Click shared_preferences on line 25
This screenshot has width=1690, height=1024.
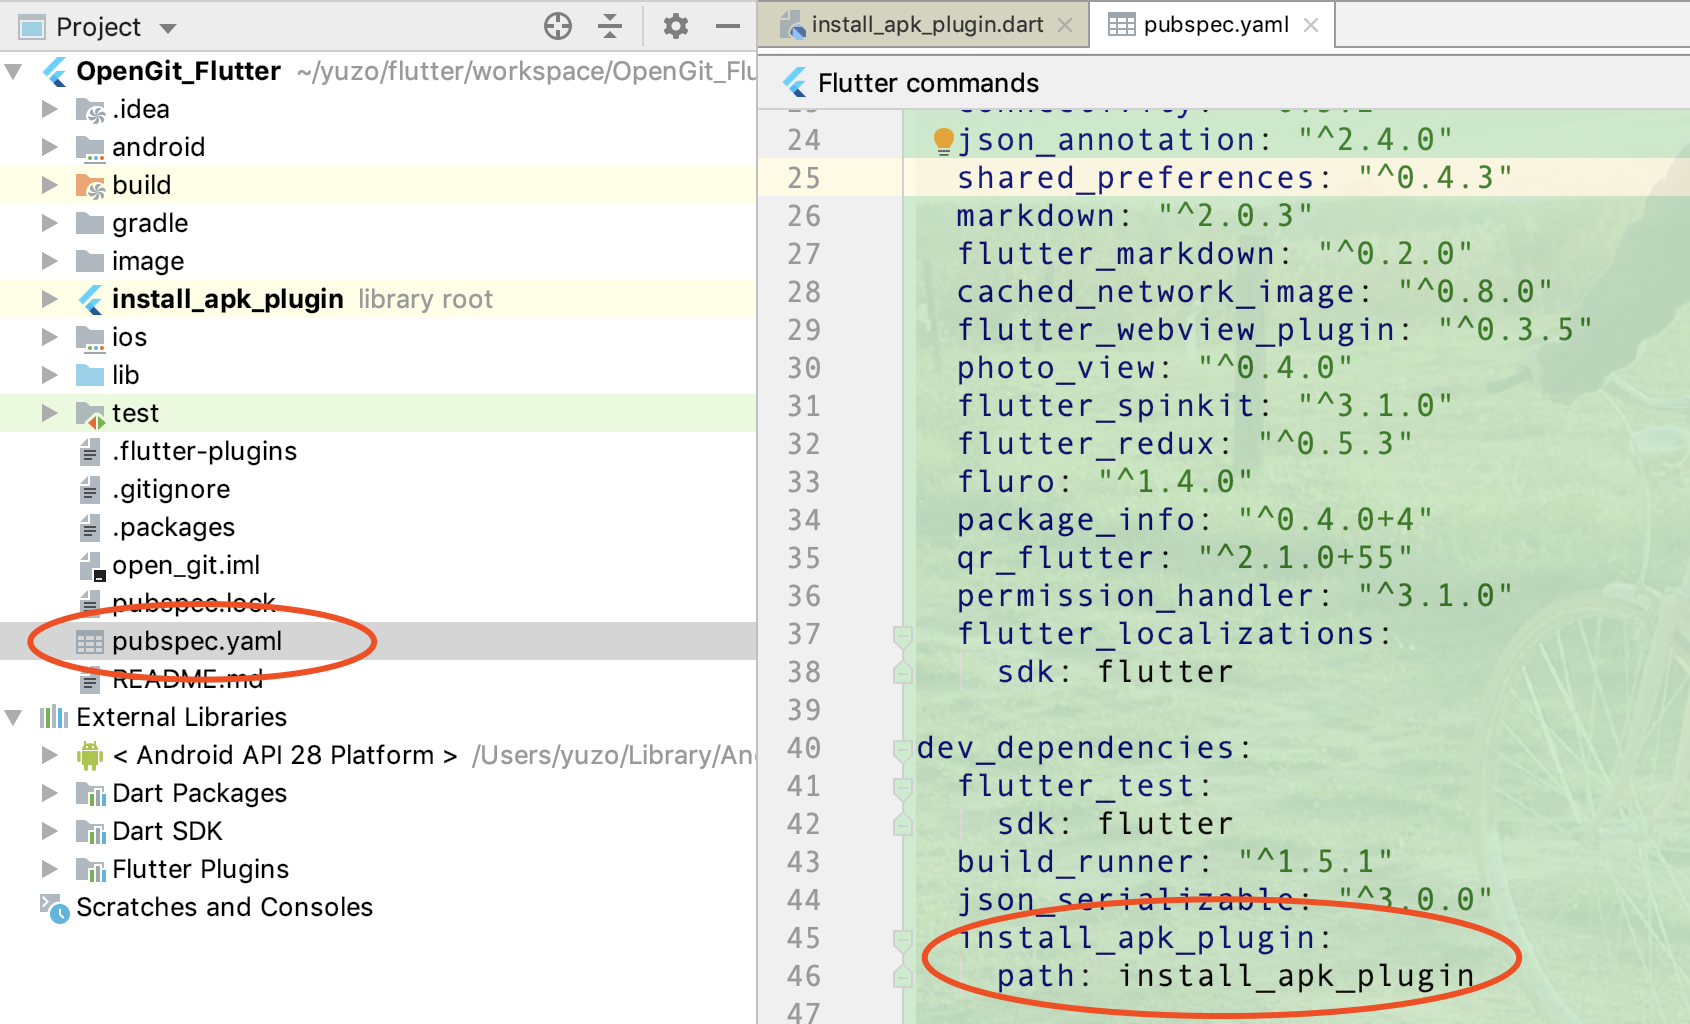pos(1135,178)
